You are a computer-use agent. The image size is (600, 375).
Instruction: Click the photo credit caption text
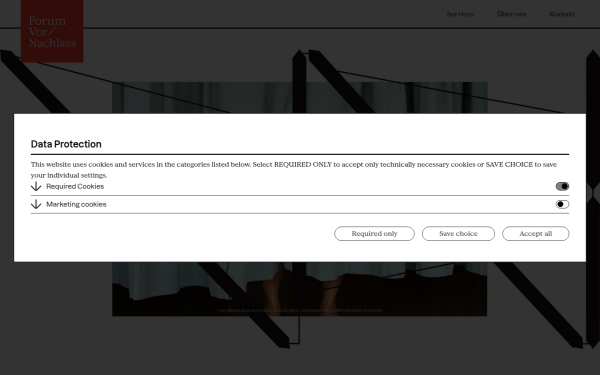[x=300, y=310]
